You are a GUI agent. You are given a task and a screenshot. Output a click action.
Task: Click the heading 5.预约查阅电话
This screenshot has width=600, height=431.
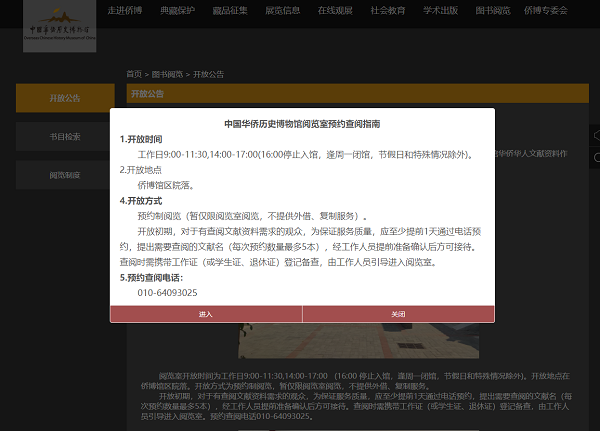pyautogui.click(x=152, y=278)
